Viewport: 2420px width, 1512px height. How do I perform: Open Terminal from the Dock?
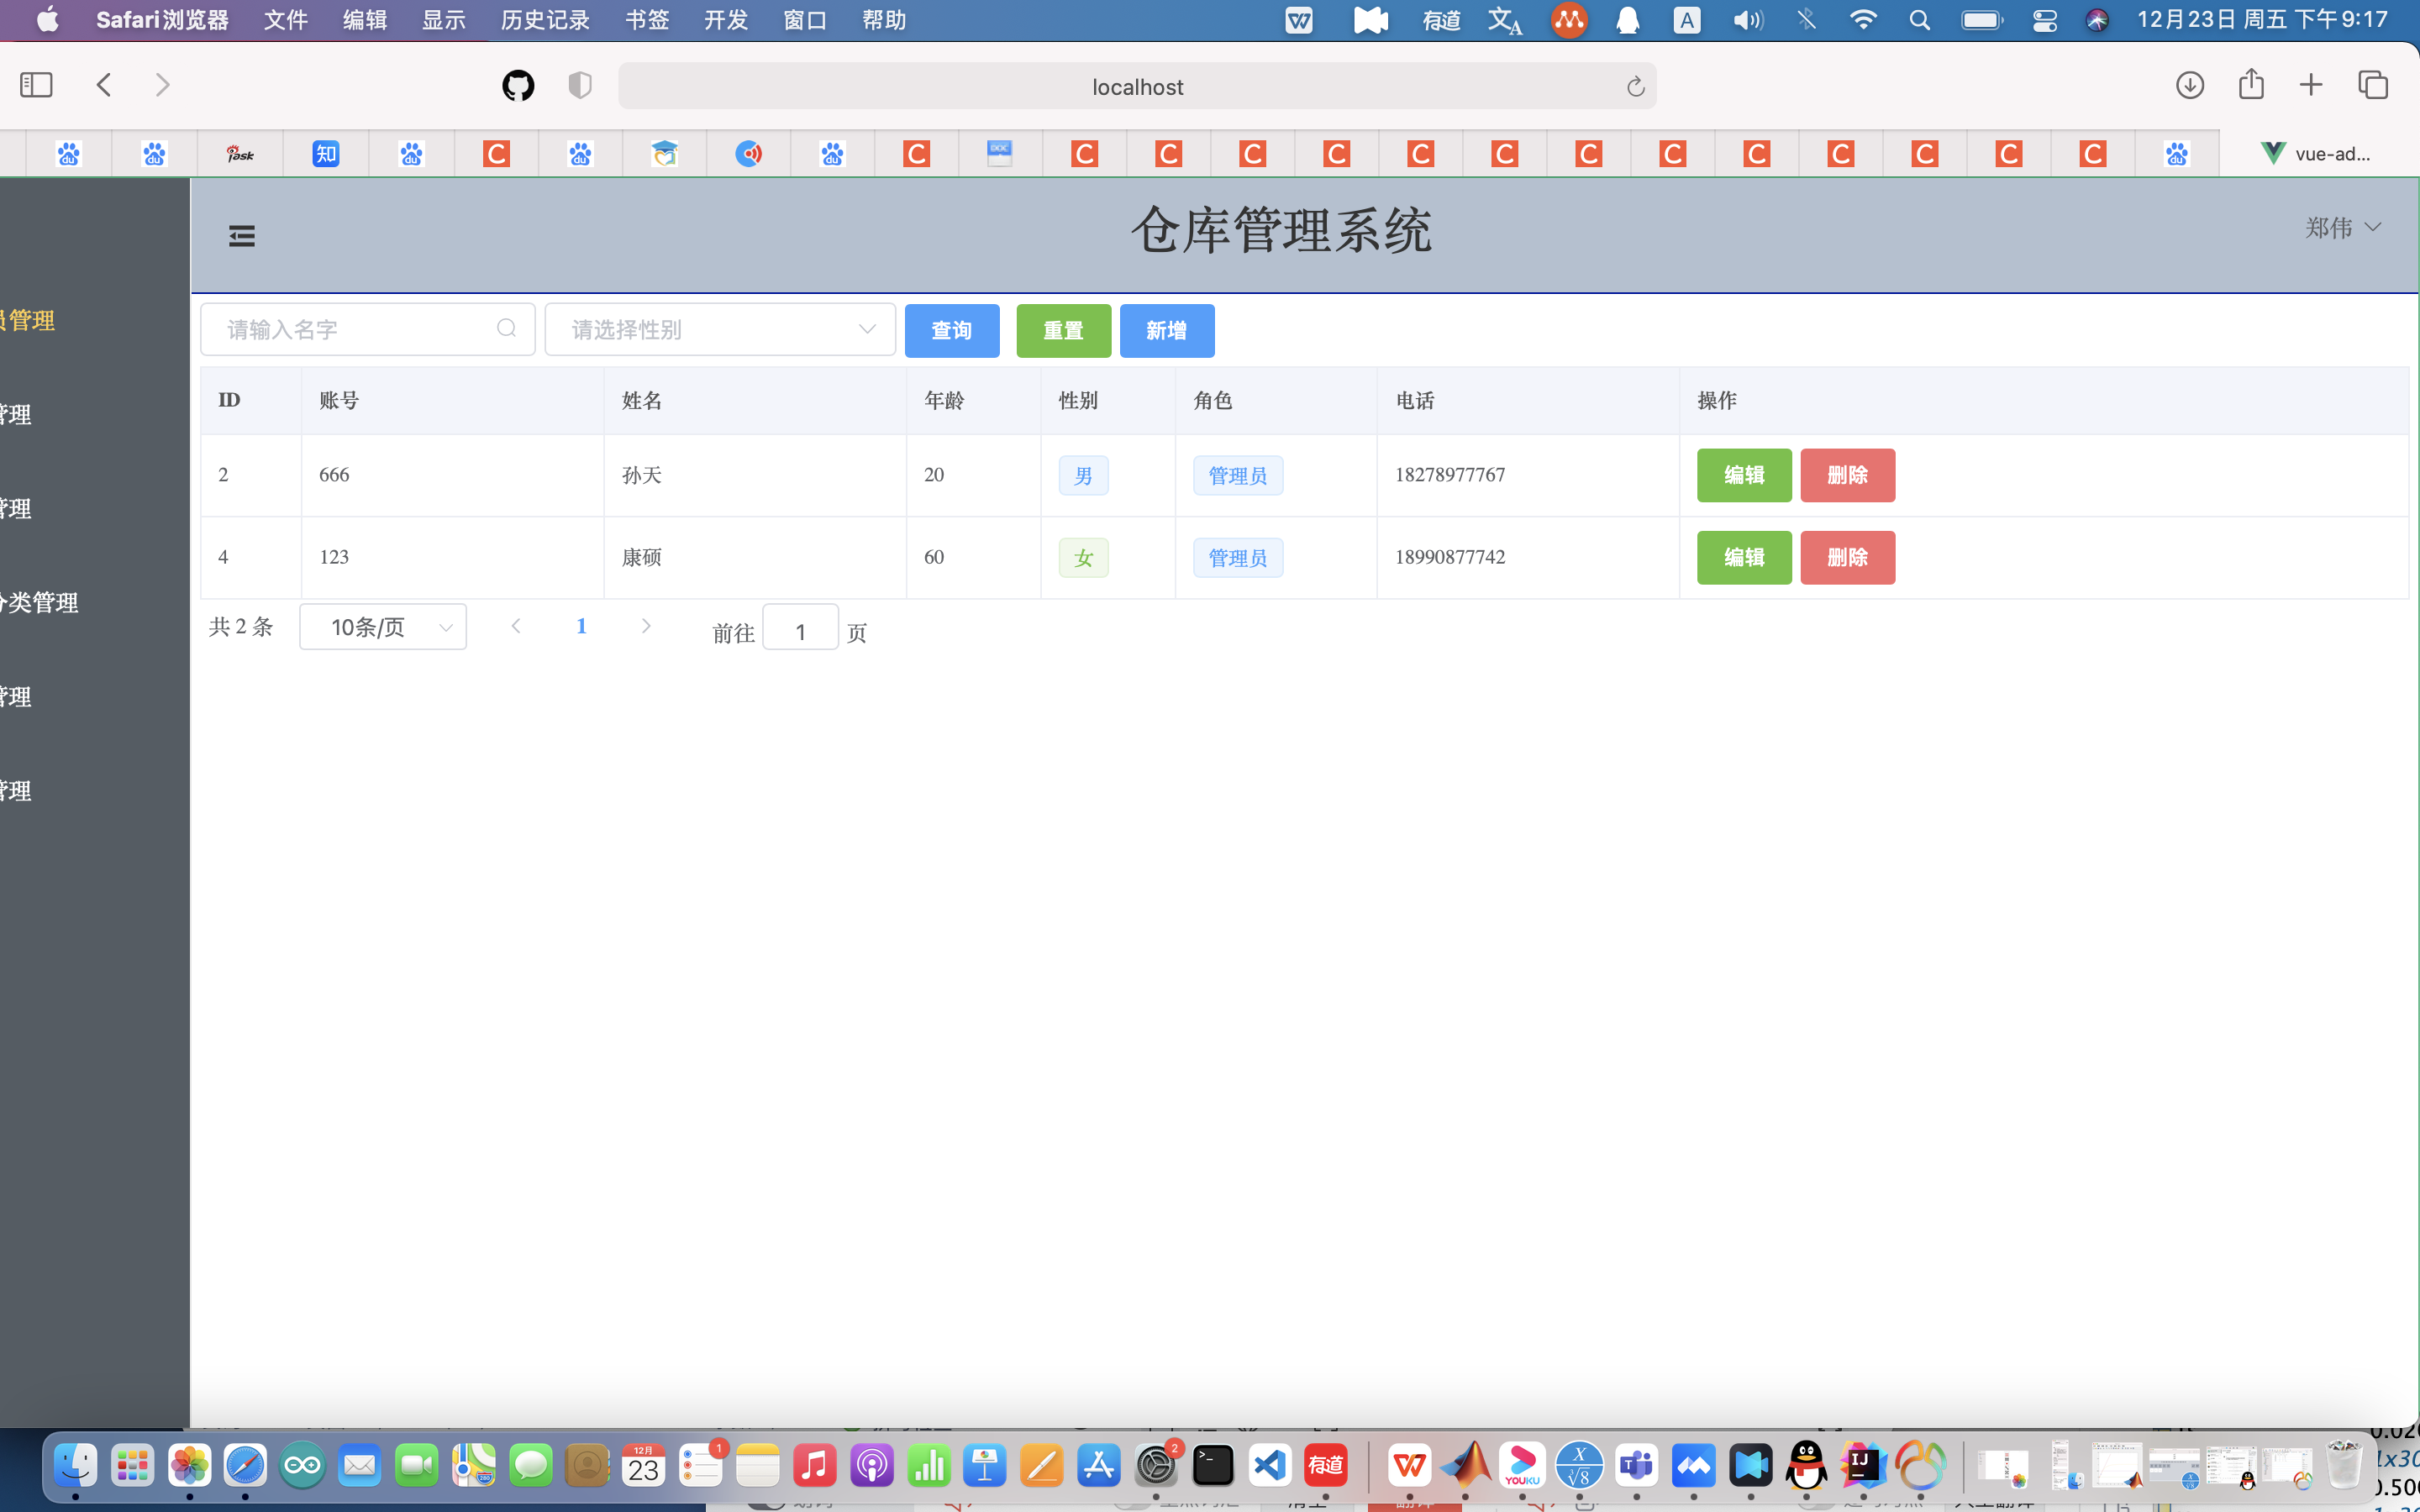coord(1213,1466)
